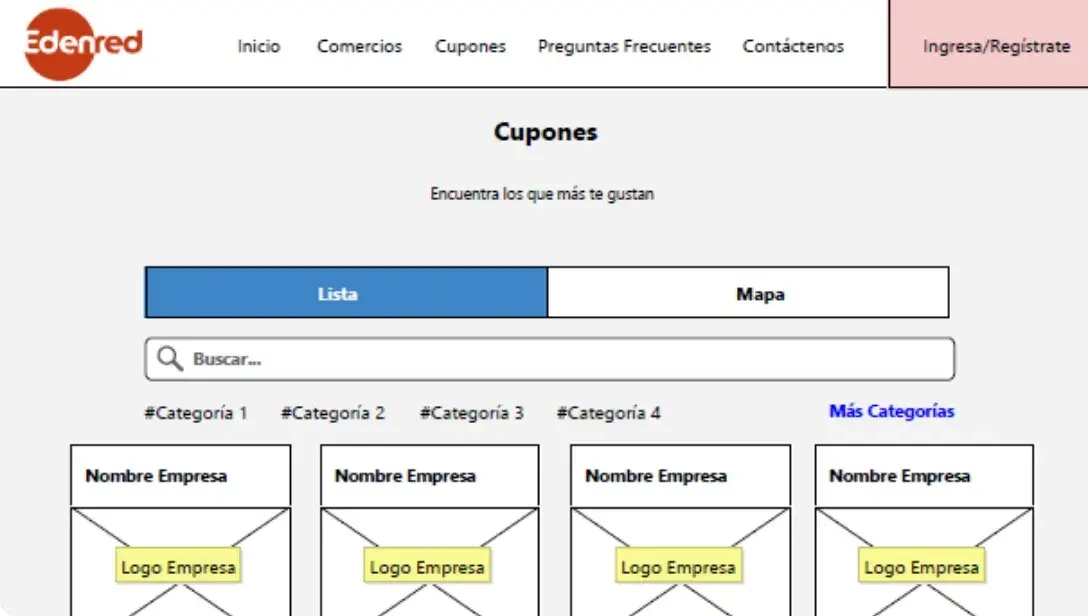Choose the #Categoría 3 tag
Screen dimensions: 1088x616
[x=471, y=413]
